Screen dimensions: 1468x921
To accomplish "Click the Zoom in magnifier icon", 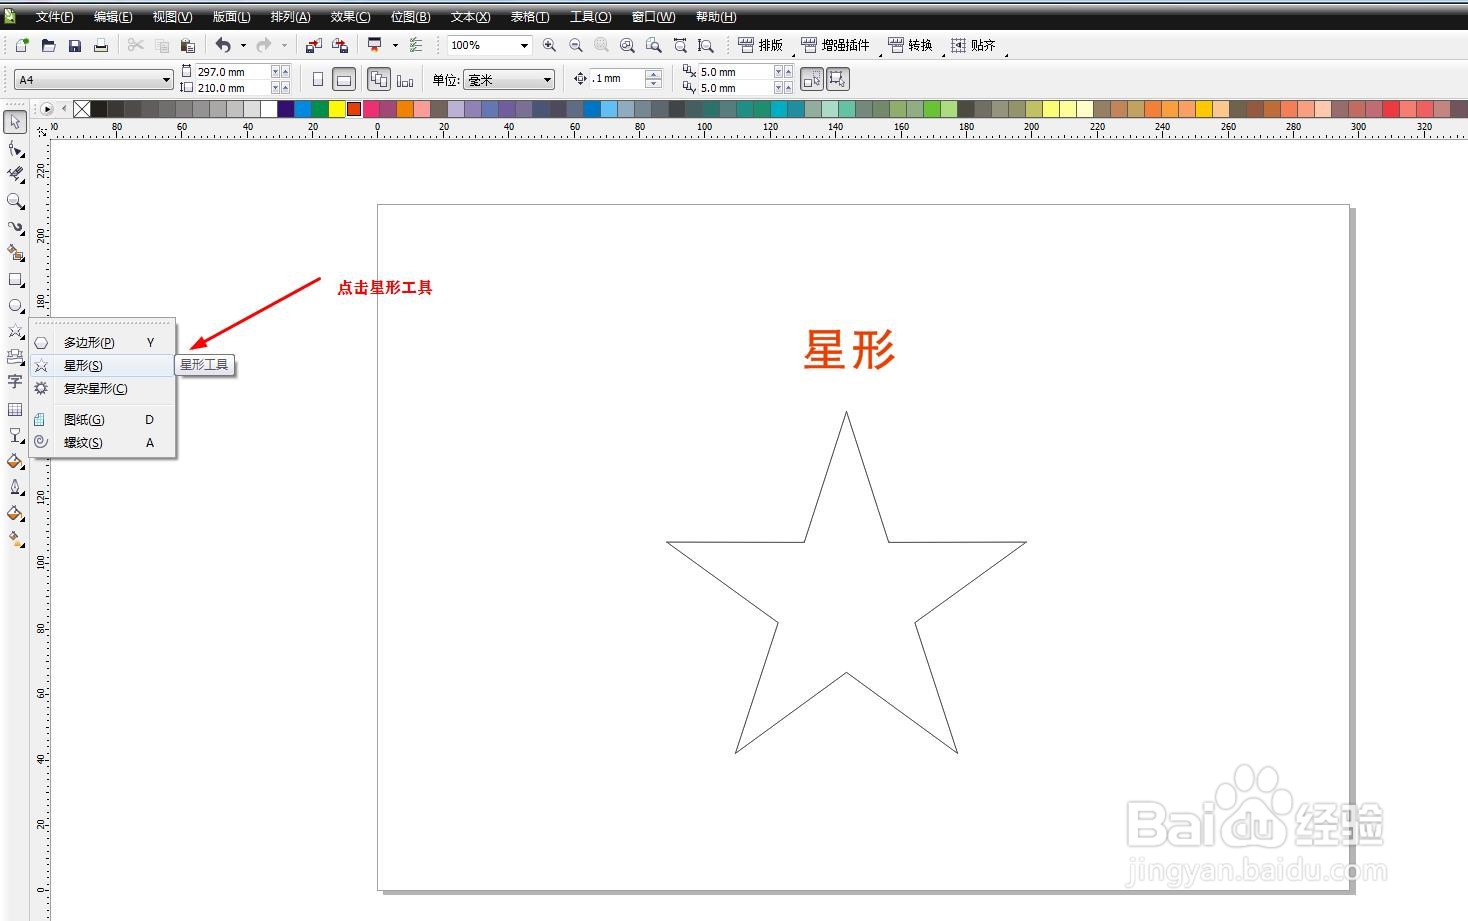I will pos(549,45).
